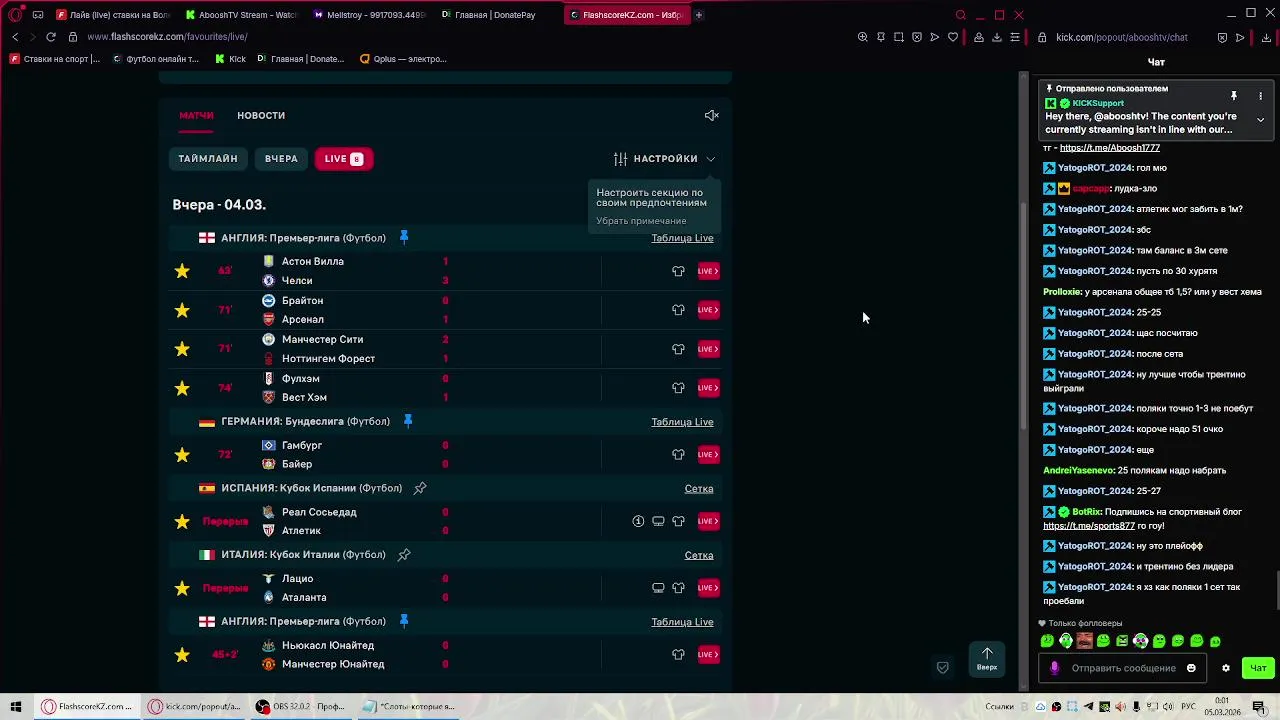
Task: Select the ВЧЕРА filter
Action: 281,158
